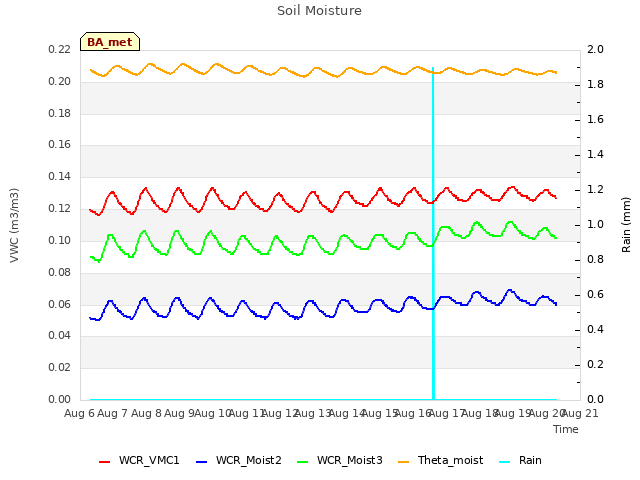Toggle the Rain legend entry
Screen dimensions: 640x480
coord(520,460)
